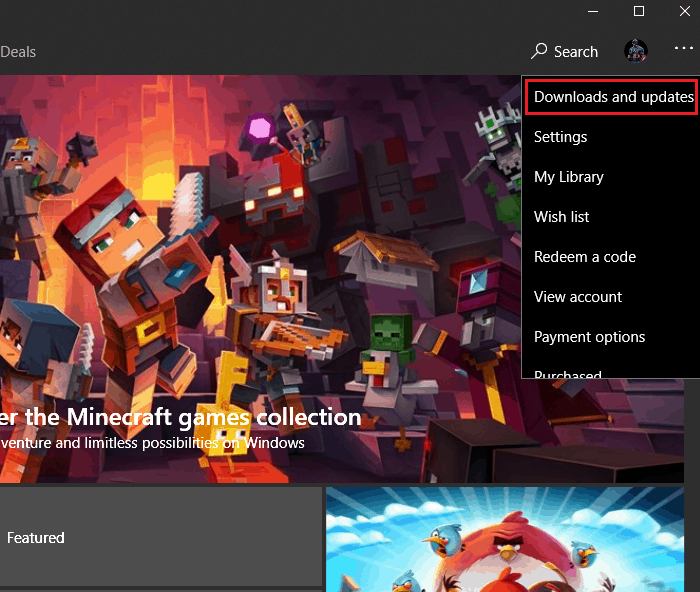This screenshot has height=592, width=700.
Task: Click the Featured section tile
Action: click(x=161, y=537)
